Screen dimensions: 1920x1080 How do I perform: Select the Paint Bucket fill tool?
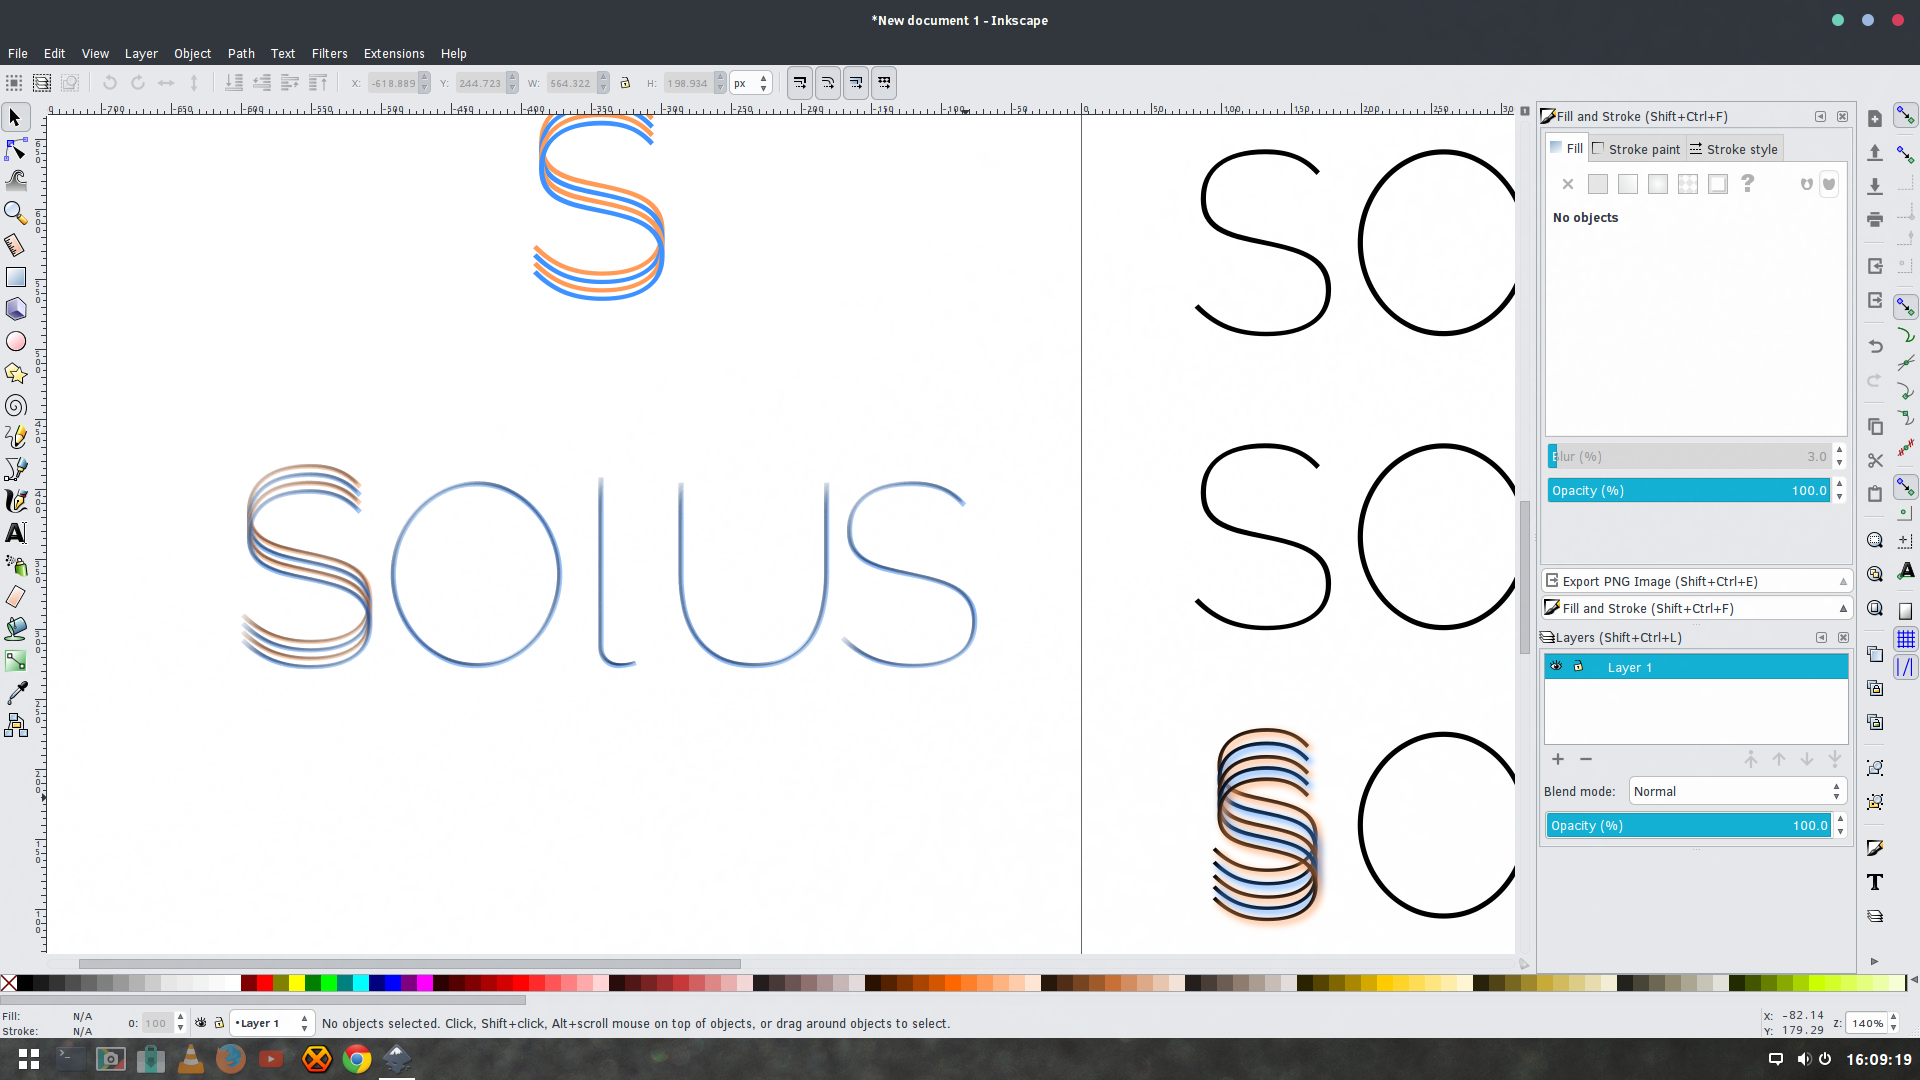pos(15,629)
